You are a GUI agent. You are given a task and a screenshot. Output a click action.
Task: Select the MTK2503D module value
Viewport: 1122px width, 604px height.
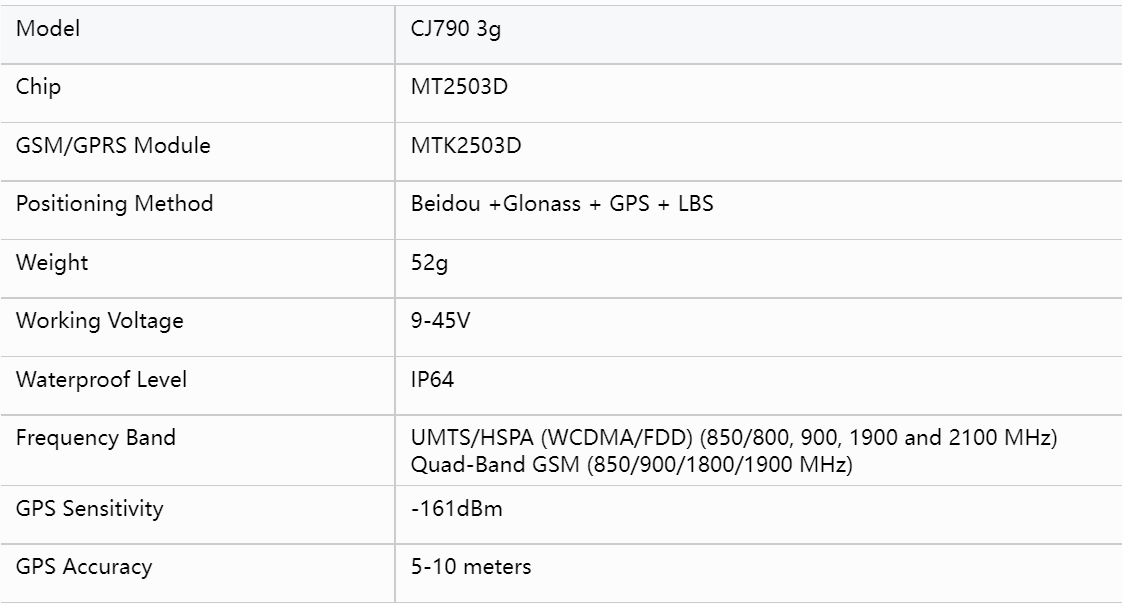466,146
